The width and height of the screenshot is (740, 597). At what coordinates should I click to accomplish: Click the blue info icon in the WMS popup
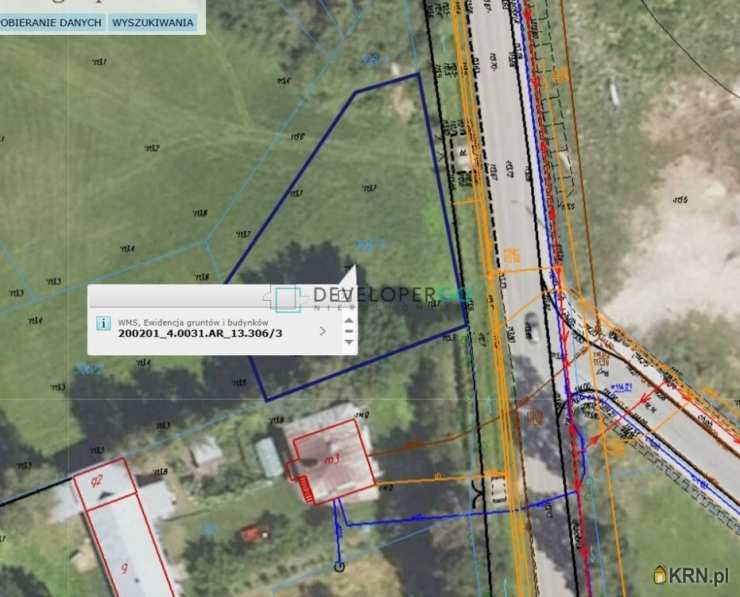point(102,323)
